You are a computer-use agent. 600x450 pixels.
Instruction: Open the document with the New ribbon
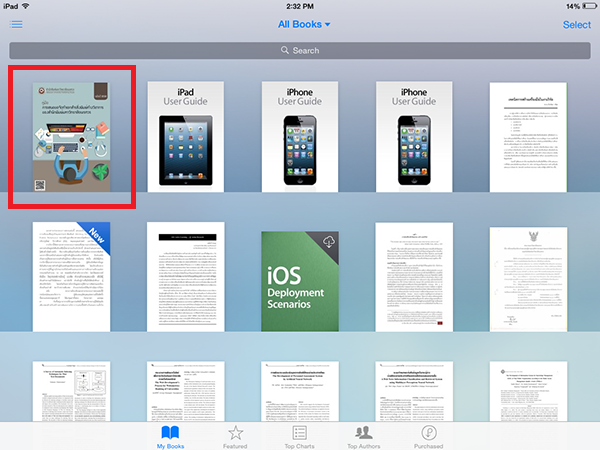coord(72,277)
